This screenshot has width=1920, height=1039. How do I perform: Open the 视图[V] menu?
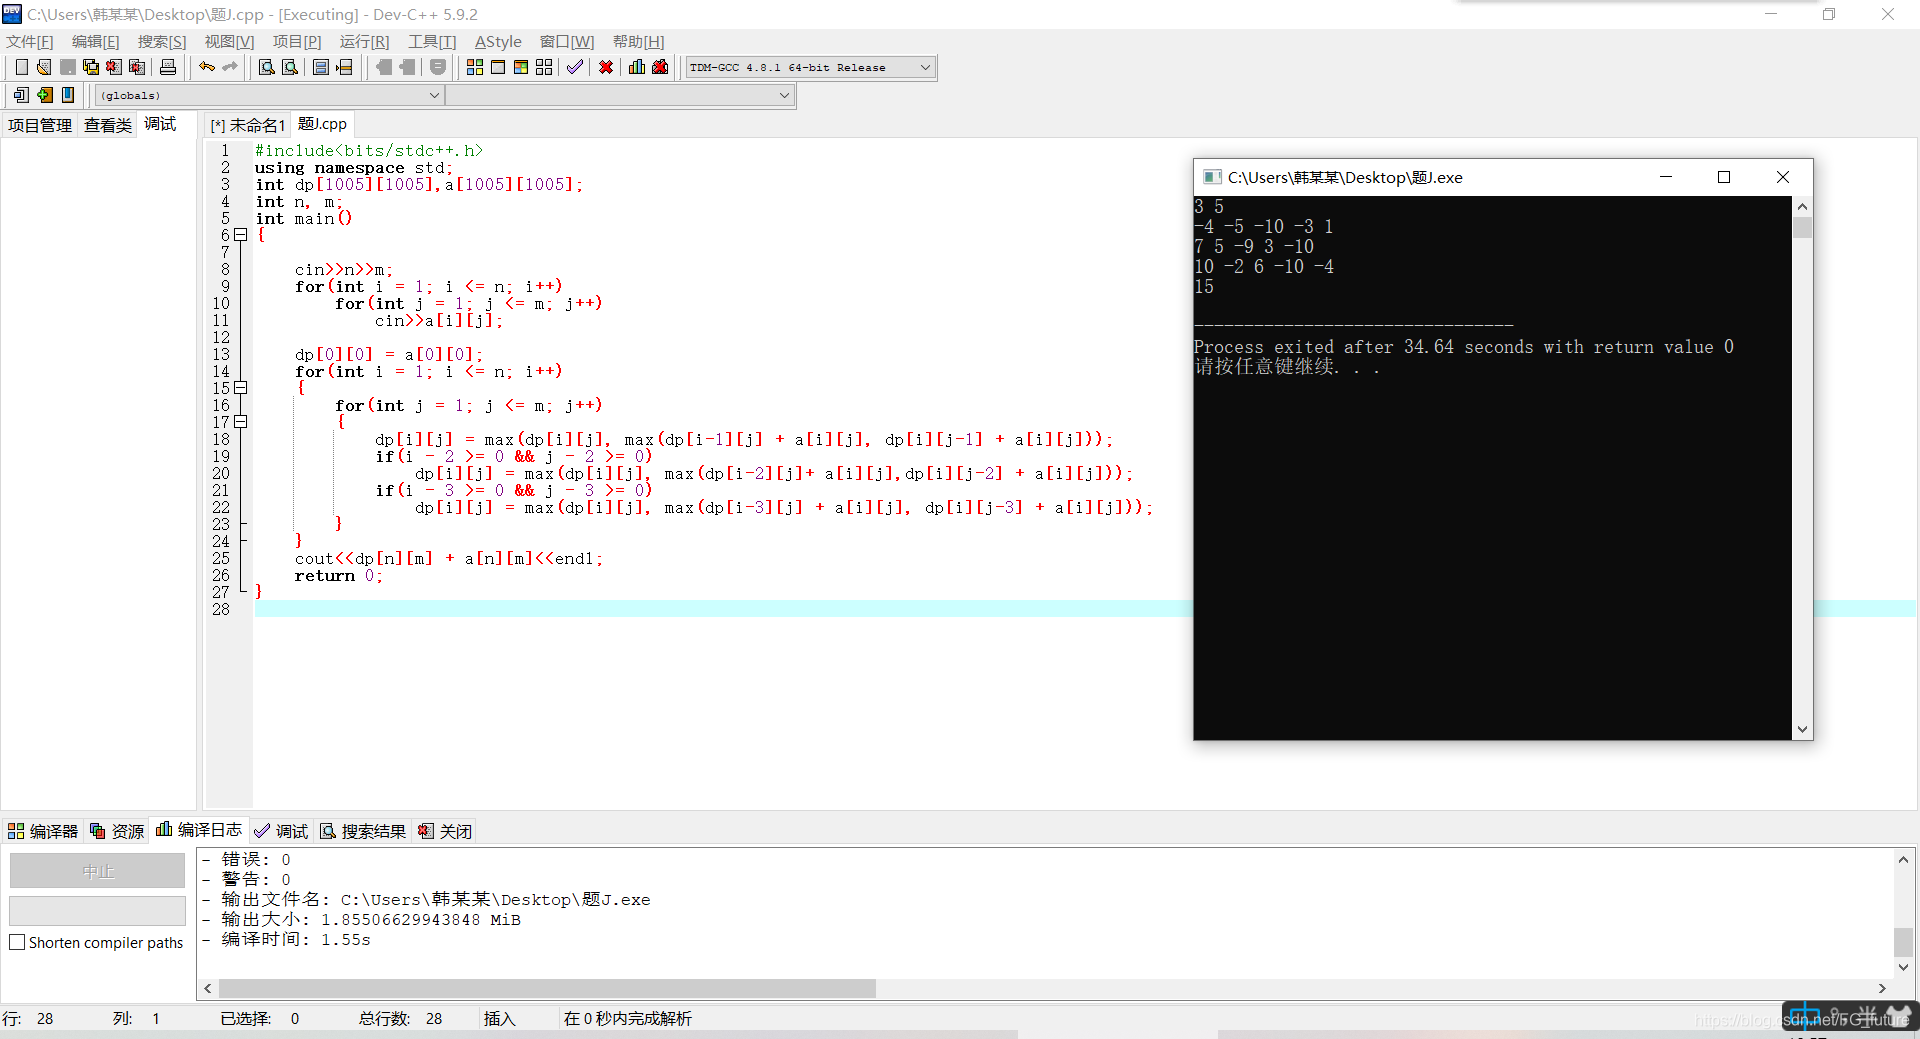pyautogui.click(x=229, y=41)
